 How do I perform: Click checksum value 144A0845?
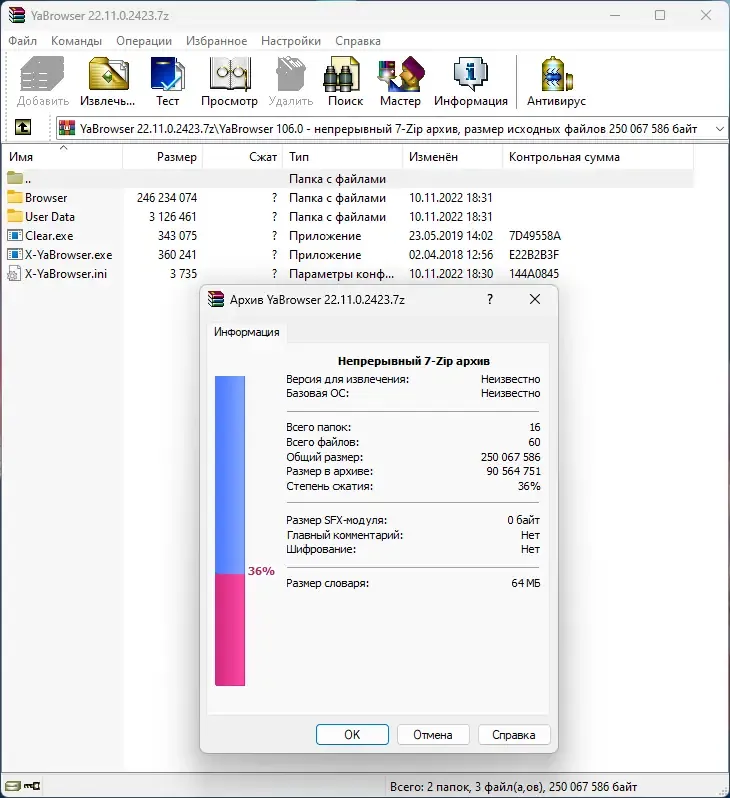click(x=534, y=273)
